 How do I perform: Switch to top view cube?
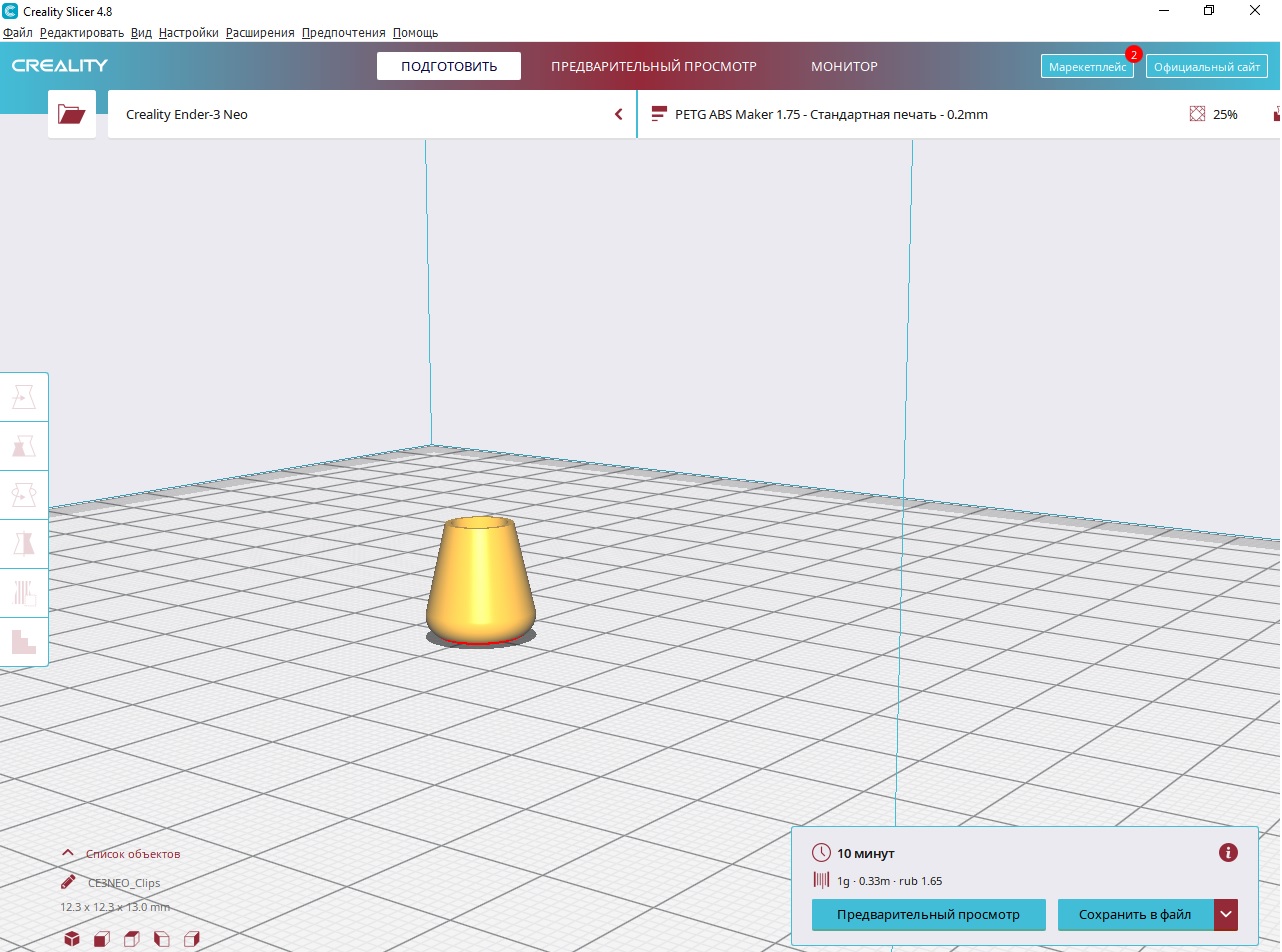(132, 939)
